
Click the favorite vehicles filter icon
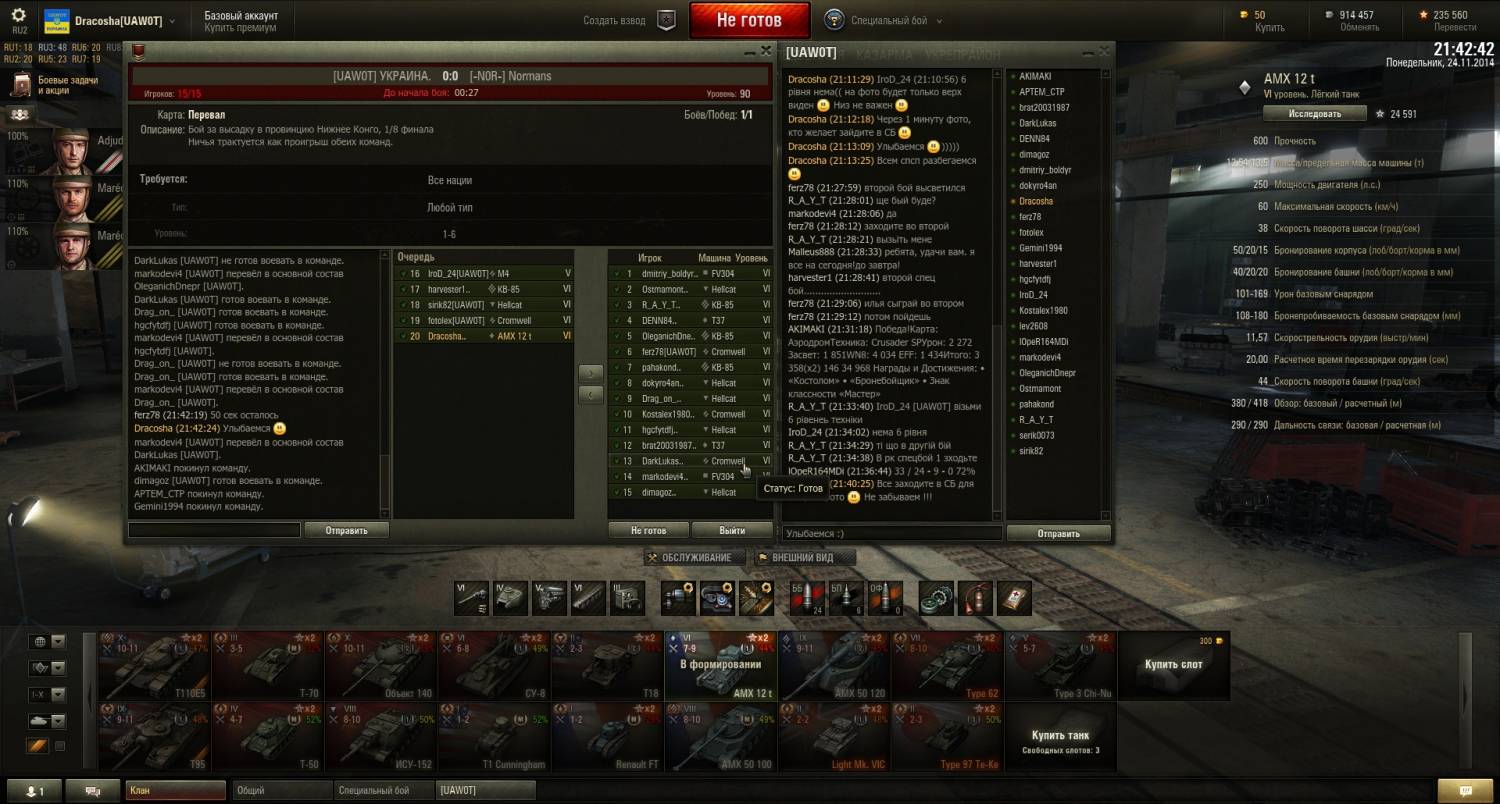(x=37, y=746)
